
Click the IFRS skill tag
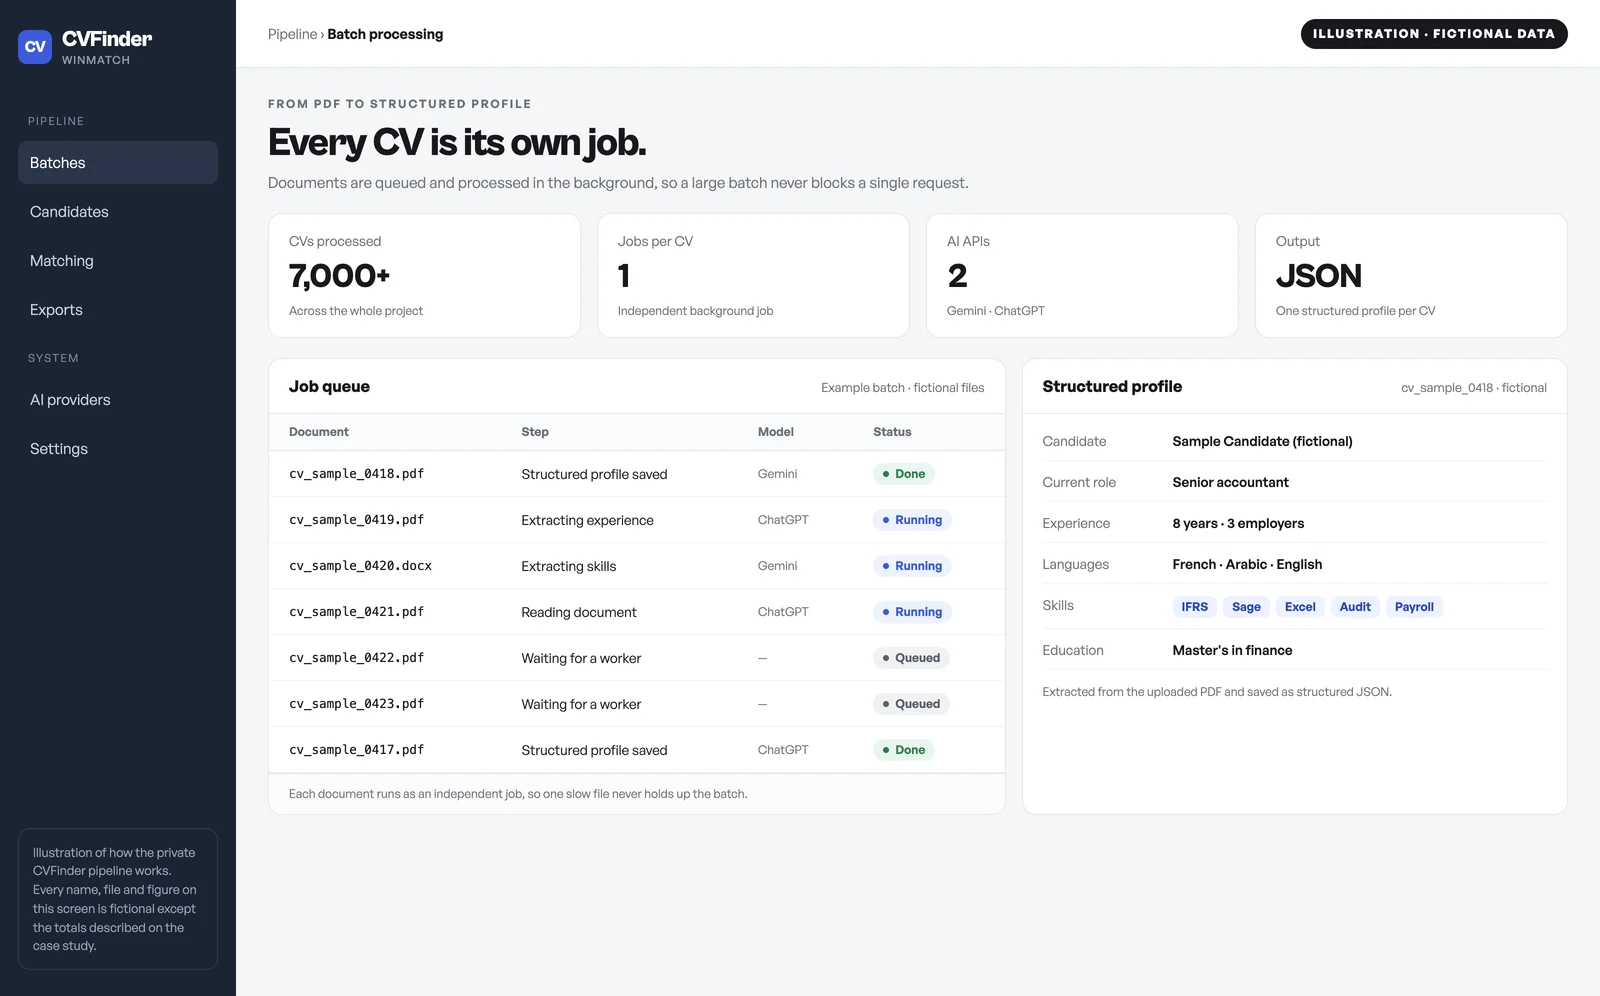click(x=1194, y=607)
